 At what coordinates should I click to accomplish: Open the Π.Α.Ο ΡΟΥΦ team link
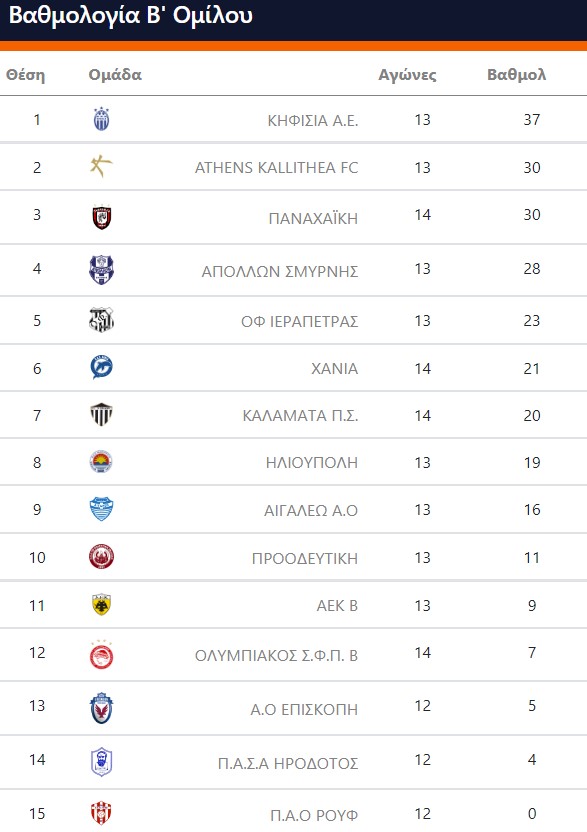coord(314,815)
